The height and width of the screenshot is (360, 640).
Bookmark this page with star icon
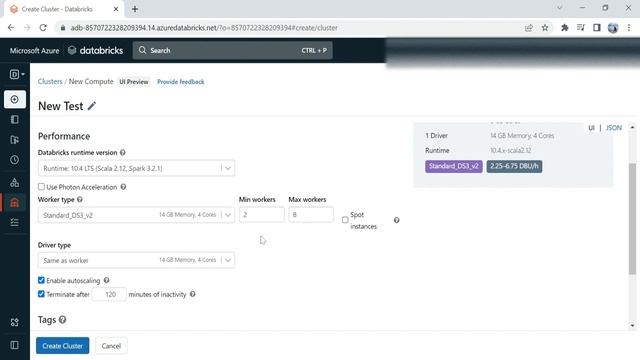pyautogui.click(x=545, y=28)
